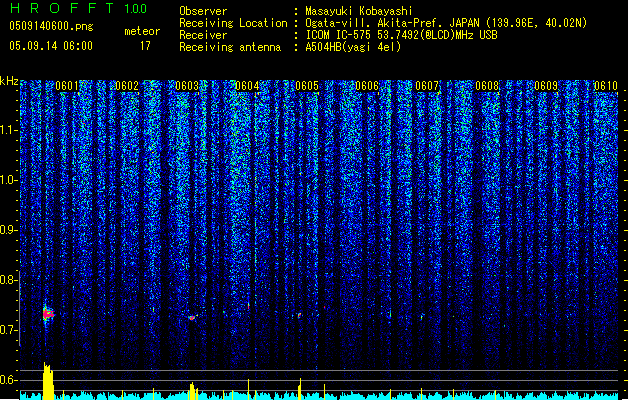The image size is (629, 400).
Task: Click the date stamp 05.09.14 06:00
Action: (x=51, y=46)
